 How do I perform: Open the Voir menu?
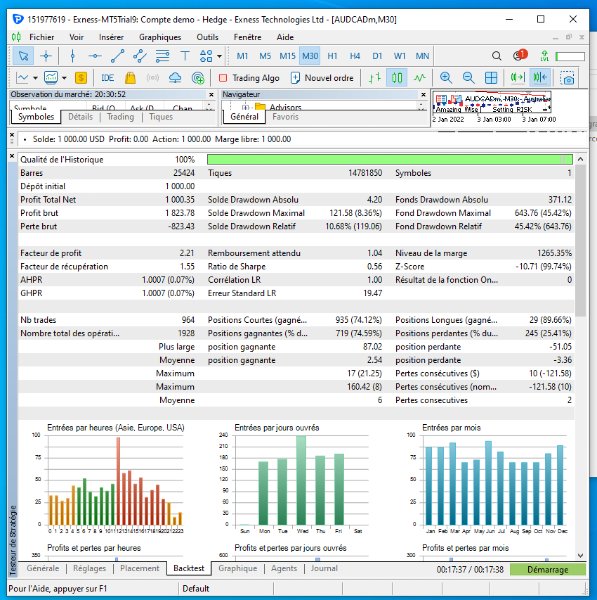[x=76, y=37]
